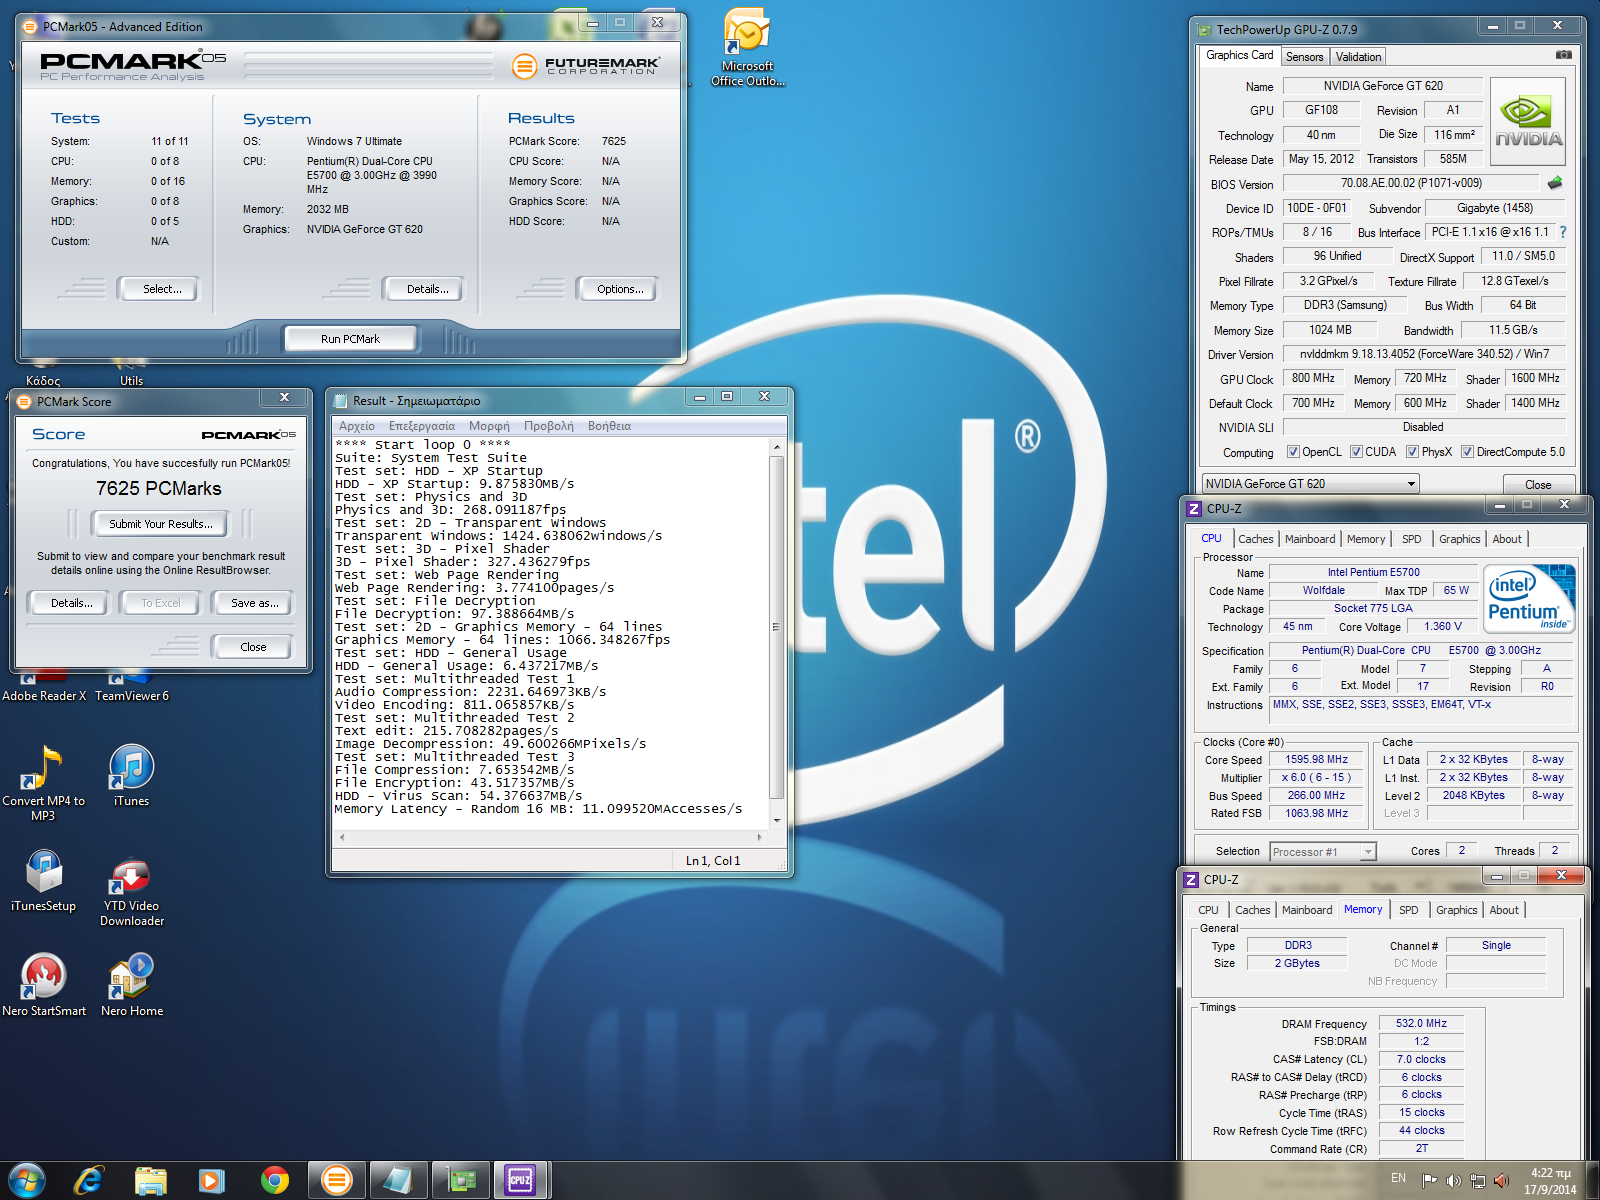Toggle the CUDA checkbox in GPU-Z
The width and height of the screenshot is (1600, 1200).
(x=1356, y=452)
